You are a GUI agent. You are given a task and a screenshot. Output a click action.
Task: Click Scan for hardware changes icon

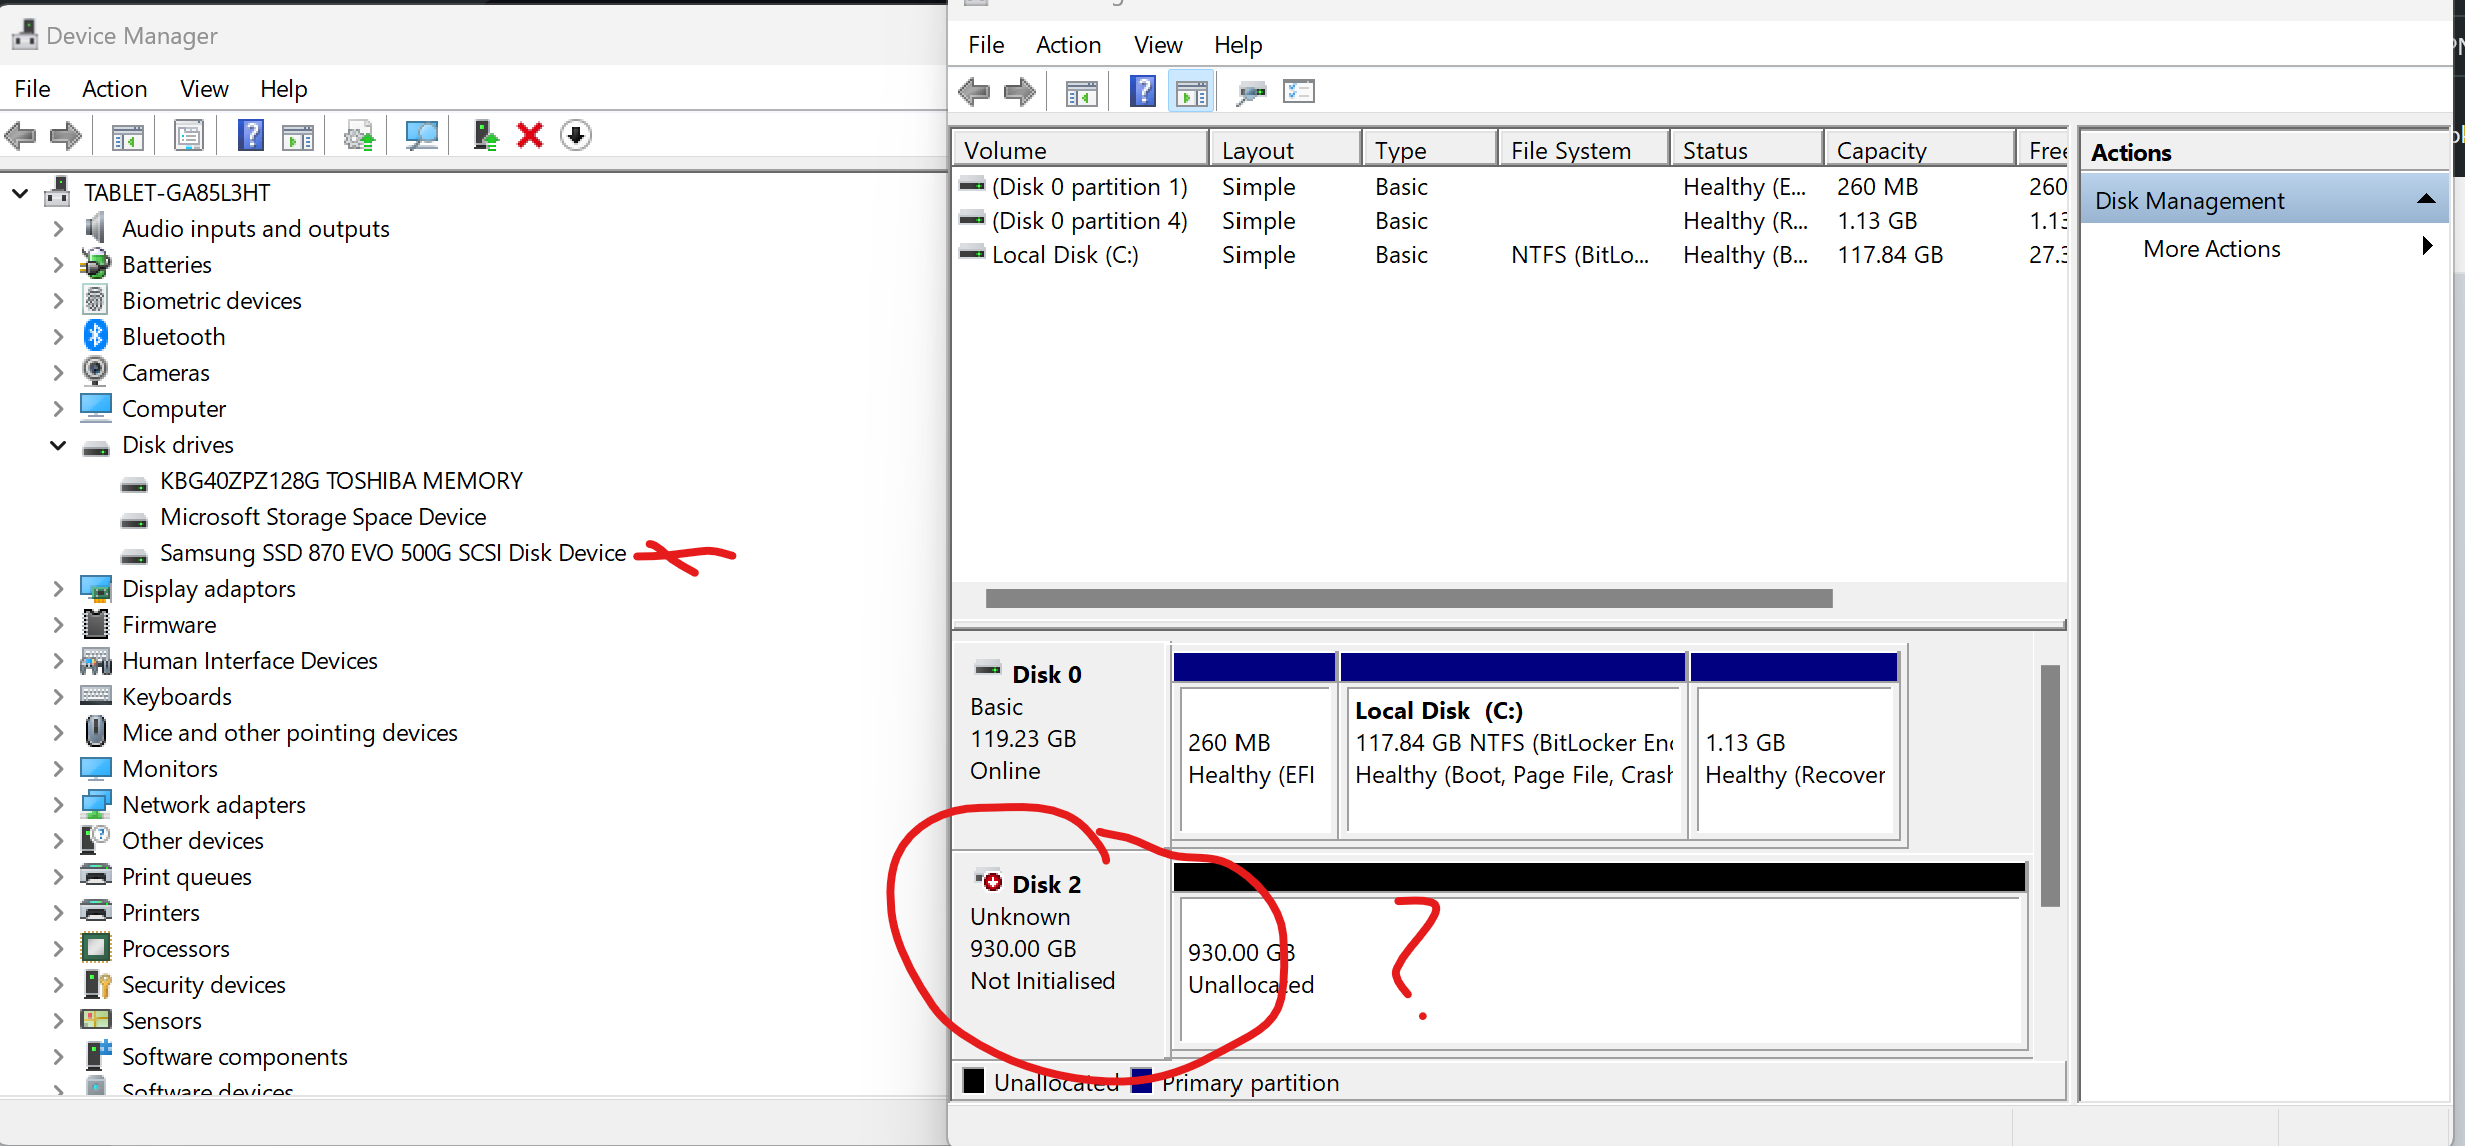click(x=421, y=135)
